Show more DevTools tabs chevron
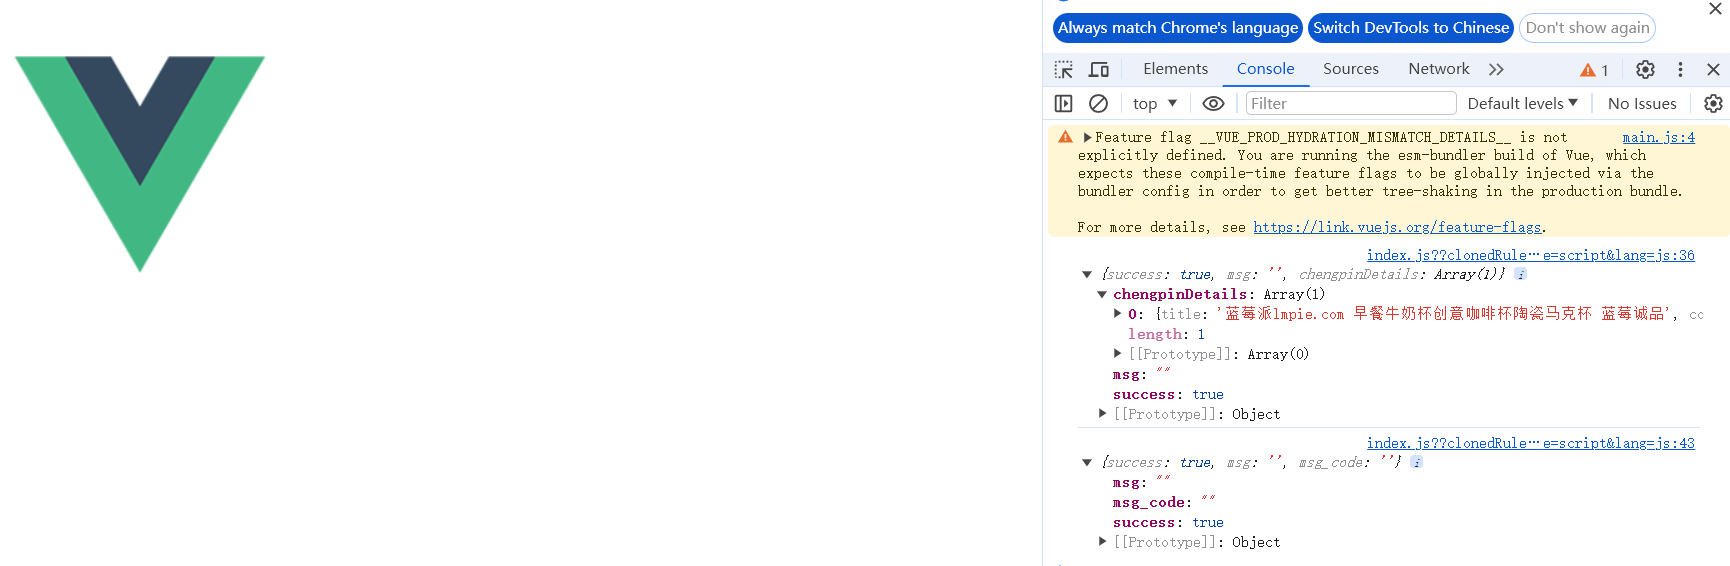 point(1496,69)
